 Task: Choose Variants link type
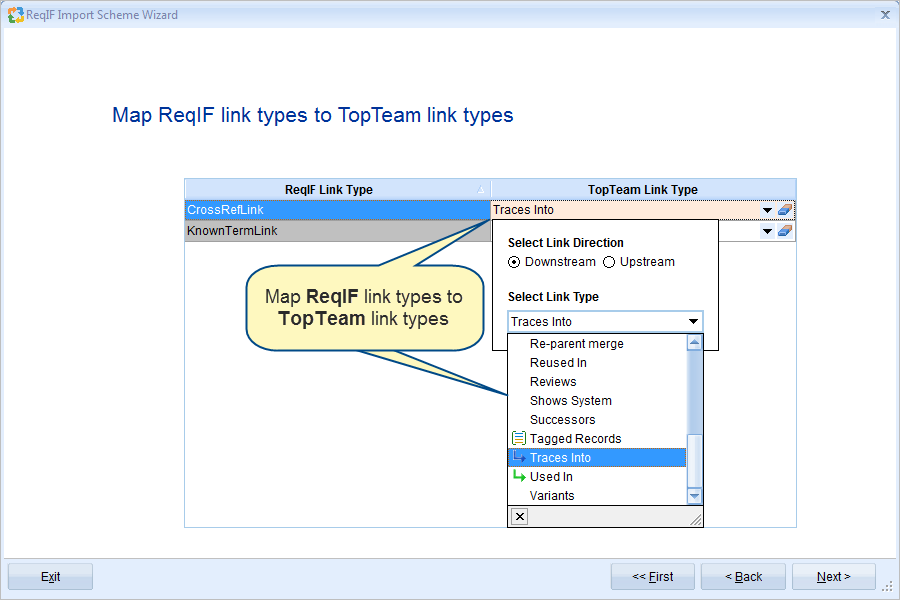pyautogui.click(x=597, y=495)
